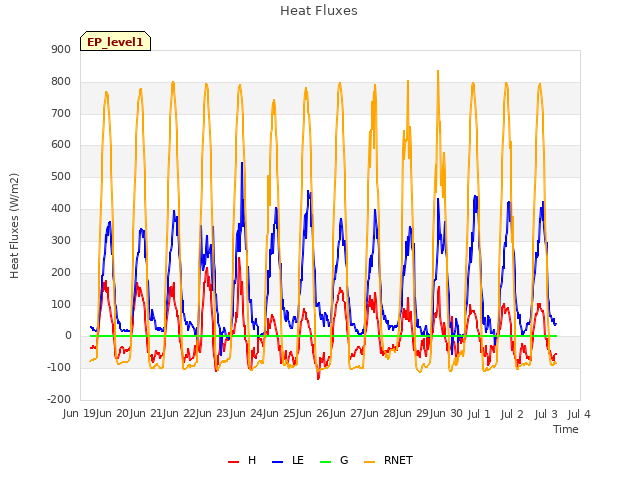Click the red H legend color marker
640x480 pixels.
coord(233,462)
